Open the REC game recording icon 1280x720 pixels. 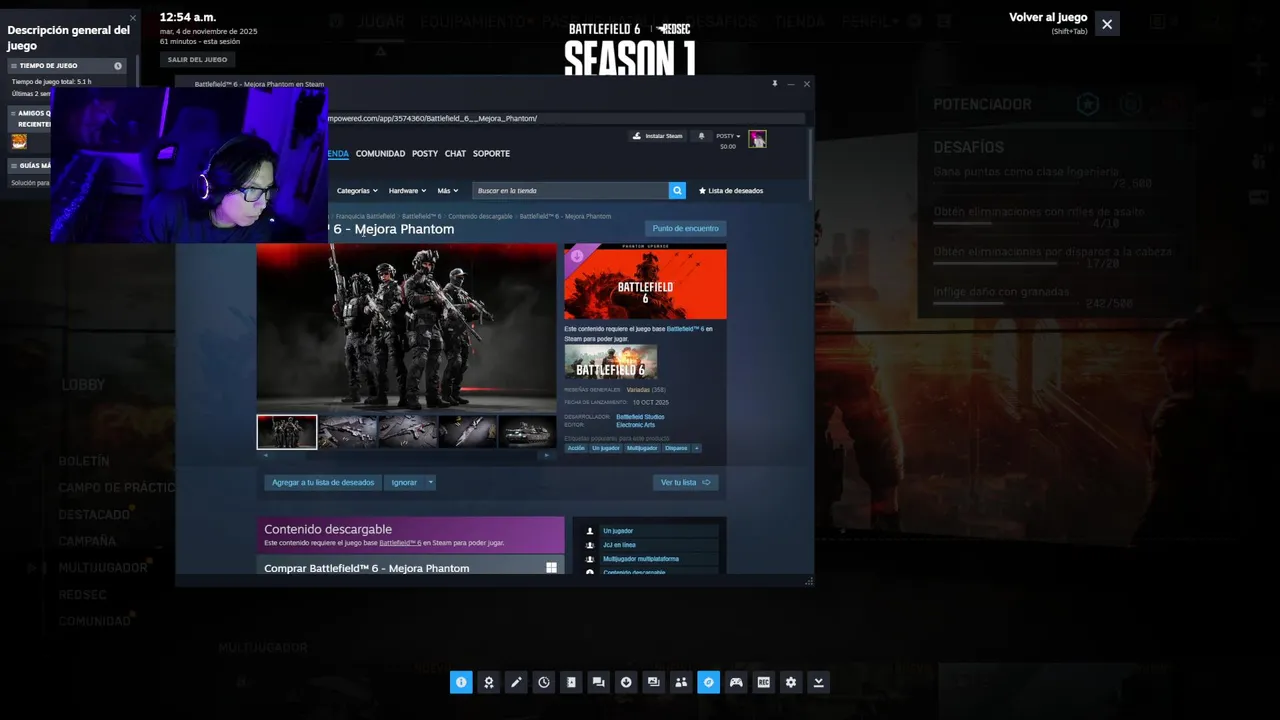pos(763,682)
